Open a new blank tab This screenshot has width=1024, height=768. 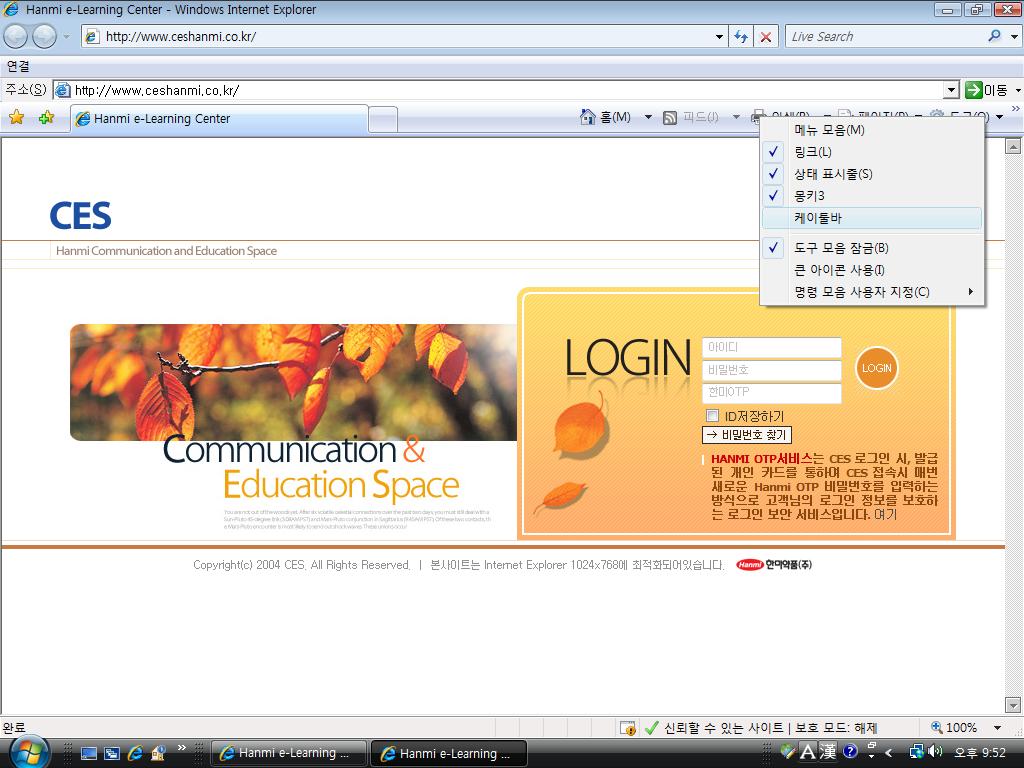coord(383,120)
